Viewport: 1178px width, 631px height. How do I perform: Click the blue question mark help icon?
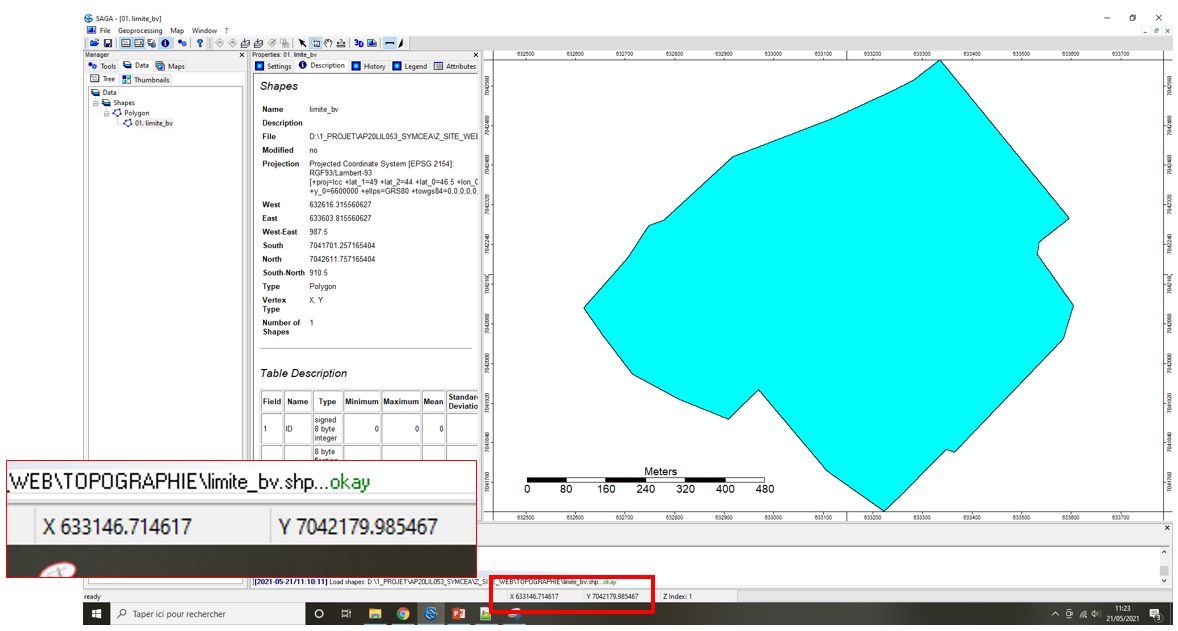pos(199,43)
